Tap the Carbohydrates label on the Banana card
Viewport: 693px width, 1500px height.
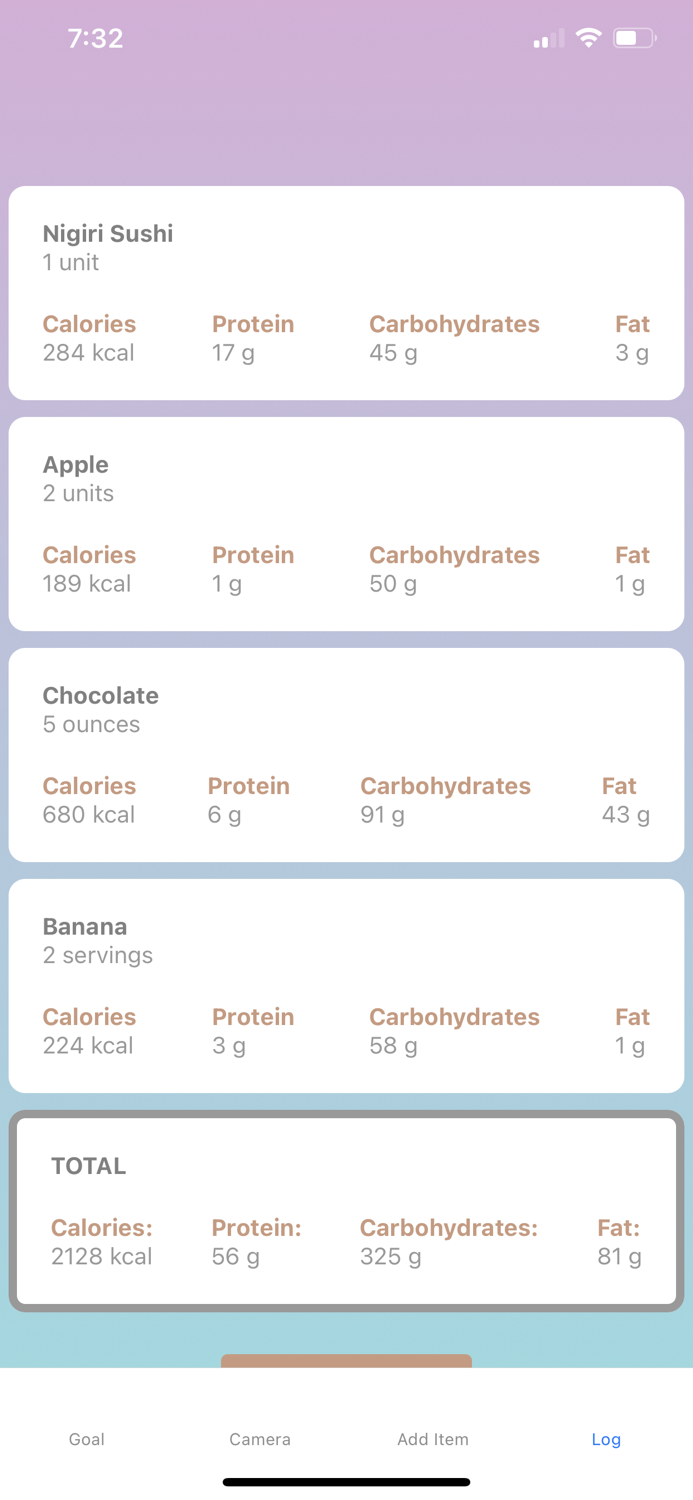454,1017
